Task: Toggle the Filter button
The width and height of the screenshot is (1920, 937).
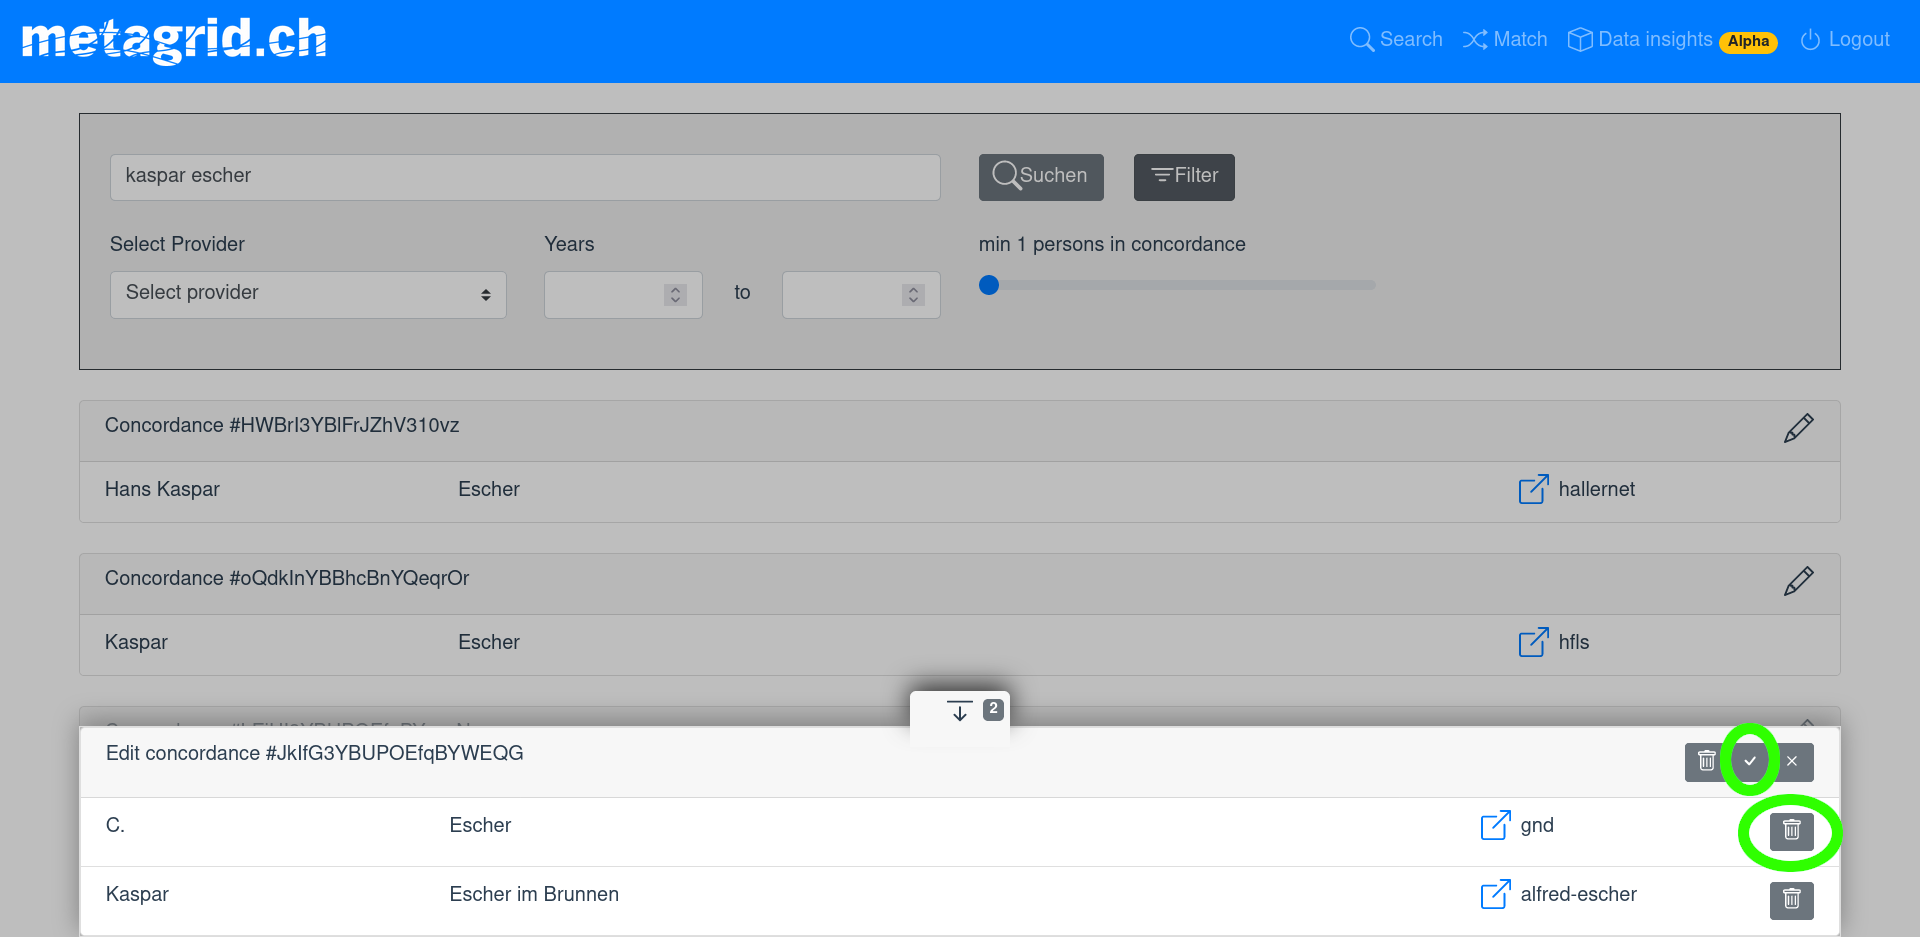Action: coord(1184,177)
